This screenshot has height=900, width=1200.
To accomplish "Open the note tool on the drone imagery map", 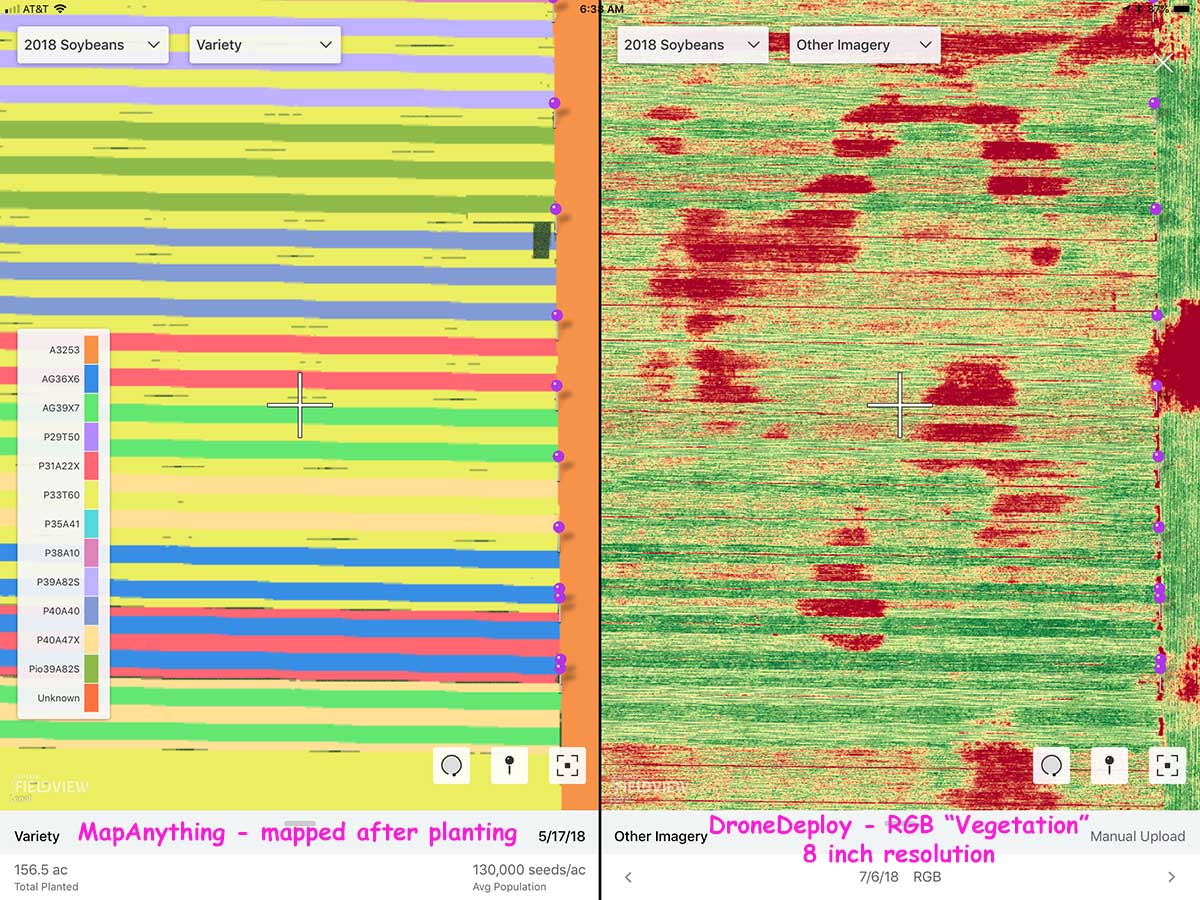I will tap(1051, 765).
